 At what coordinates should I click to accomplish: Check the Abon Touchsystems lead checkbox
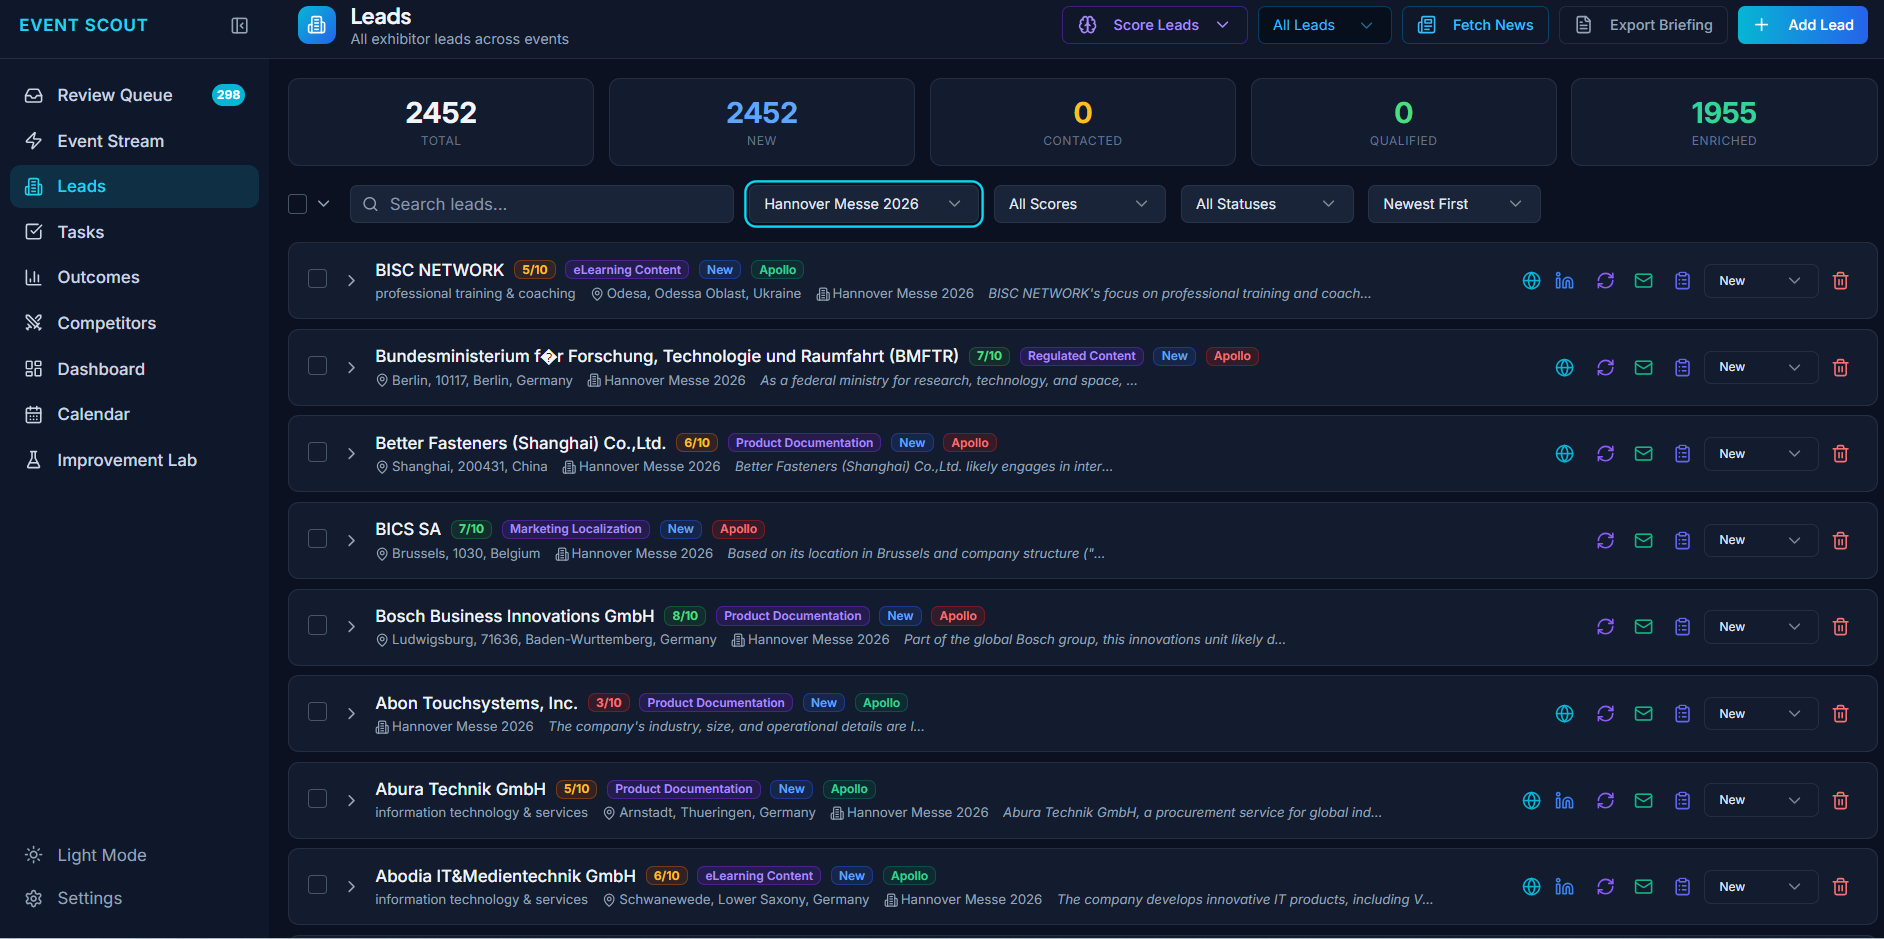pos(318,712)
